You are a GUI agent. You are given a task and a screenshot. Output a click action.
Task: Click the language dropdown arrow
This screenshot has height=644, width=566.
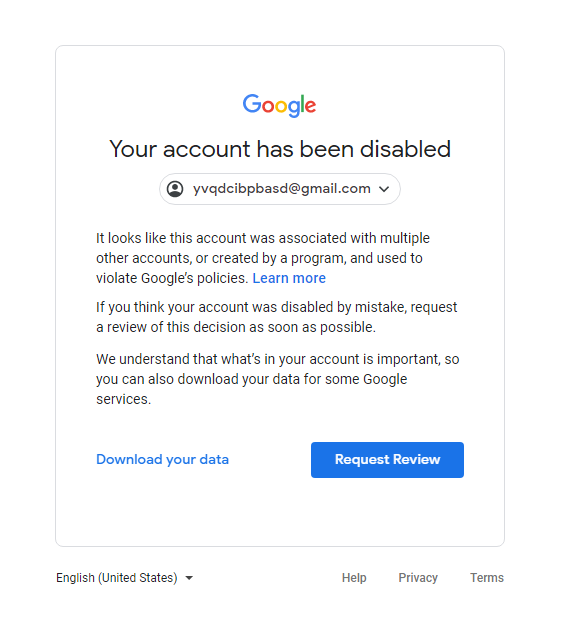(x=189, y=578)
